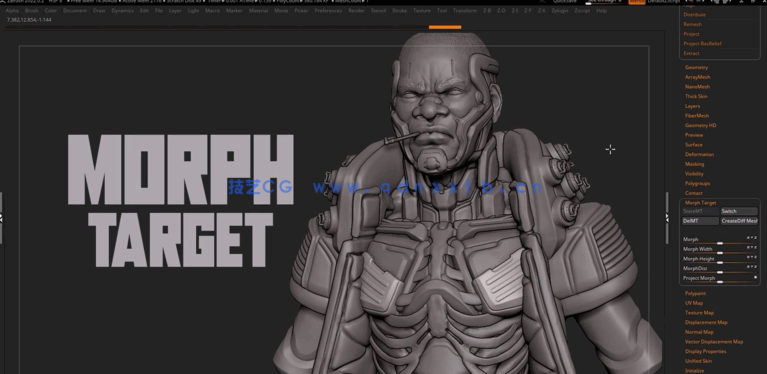Viewport: 767px width, 374px height.
Task: Click the Morph Width slider
Action: click(720, 250)
